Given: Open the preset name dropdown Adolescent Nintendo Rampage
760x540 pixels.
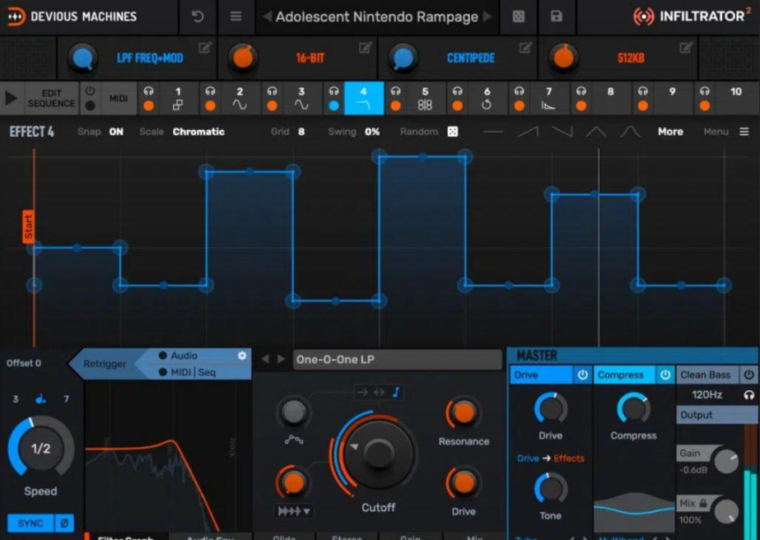Looking at the screenshot, I should pos(376,17).
